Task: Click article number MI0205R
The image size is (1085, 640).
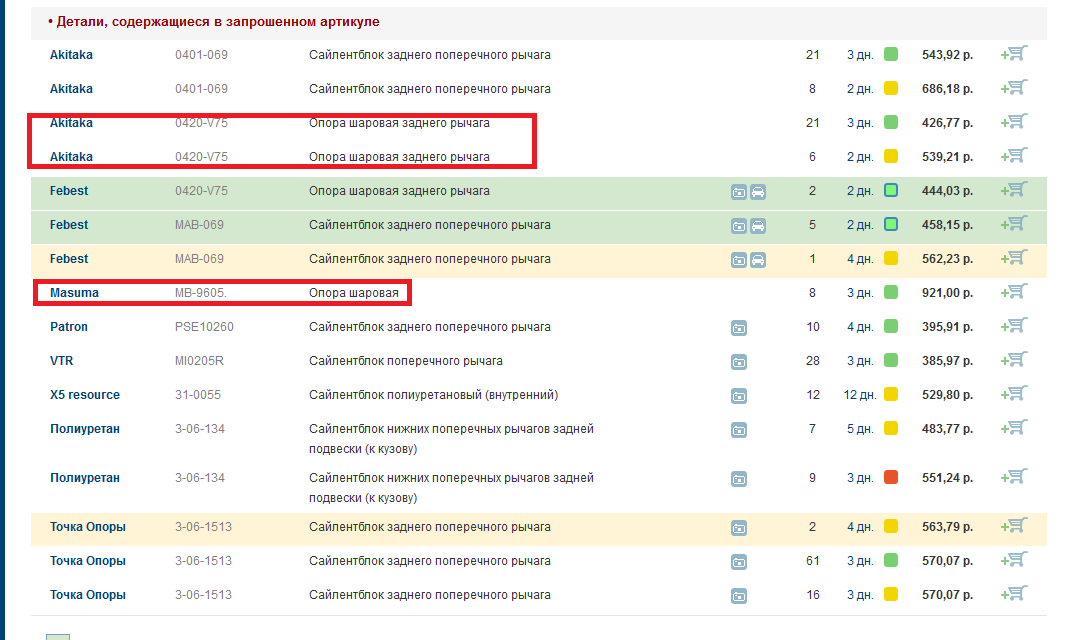Action: [x=199, y=360]
